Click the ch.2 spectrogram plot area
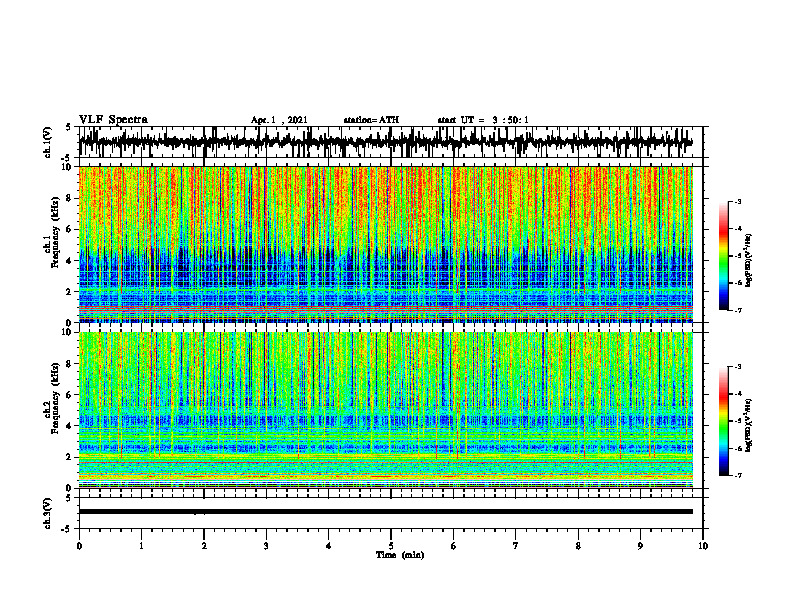This screenshot has height=612, width=792. pos(385,410)
